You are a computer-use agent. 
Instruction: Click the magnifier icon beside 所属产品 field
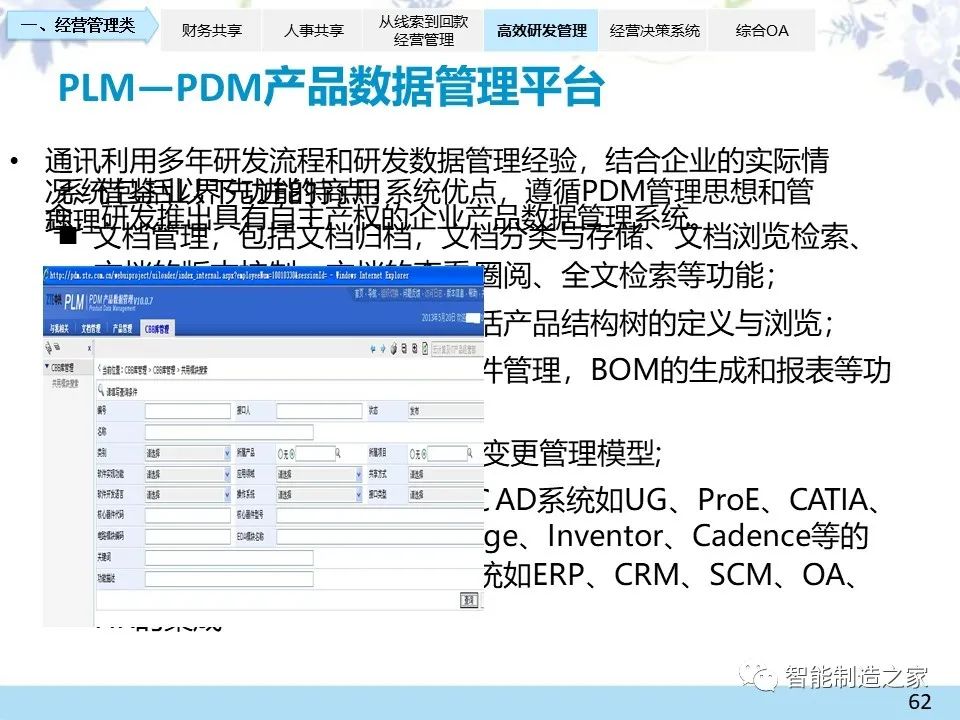click(x=337, y=454)
